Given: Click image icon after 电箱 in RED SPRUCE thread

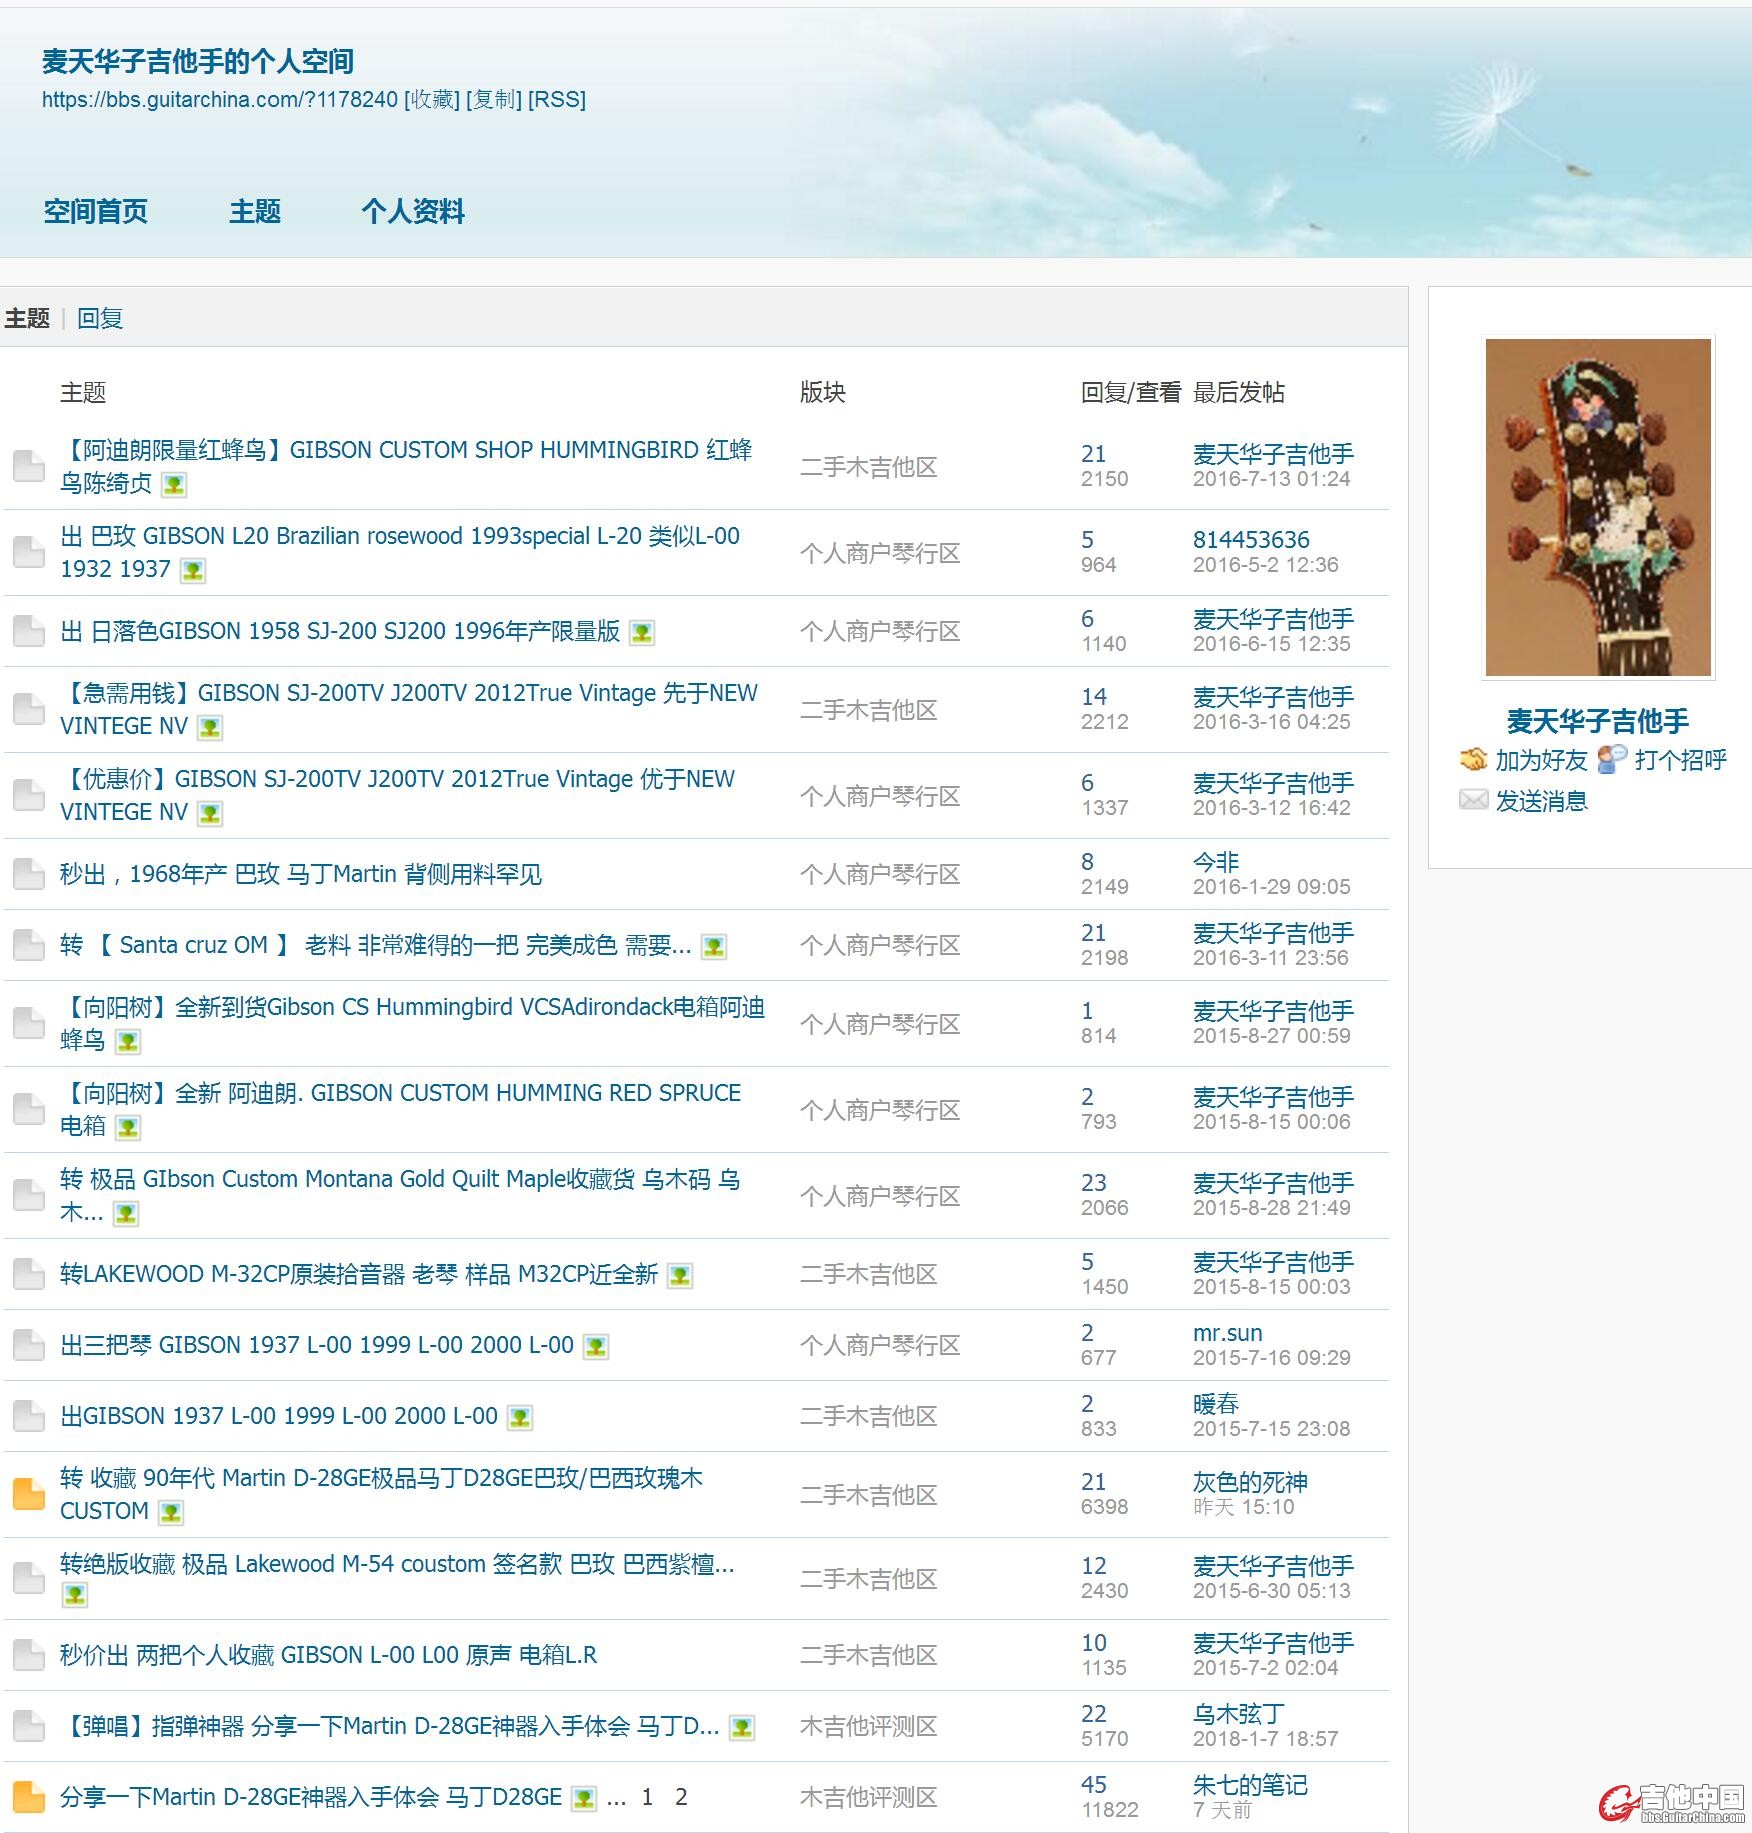Looking at the screenshot, I should pos(128,1128).
